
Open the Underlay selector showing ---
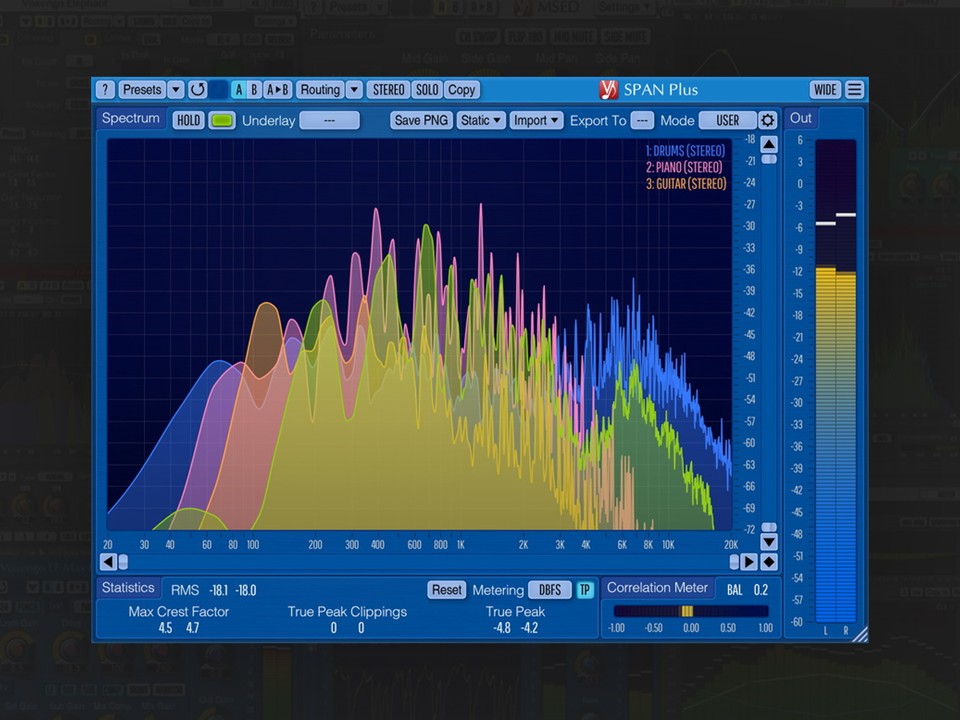pyautogui.click(x=329, y=121)
